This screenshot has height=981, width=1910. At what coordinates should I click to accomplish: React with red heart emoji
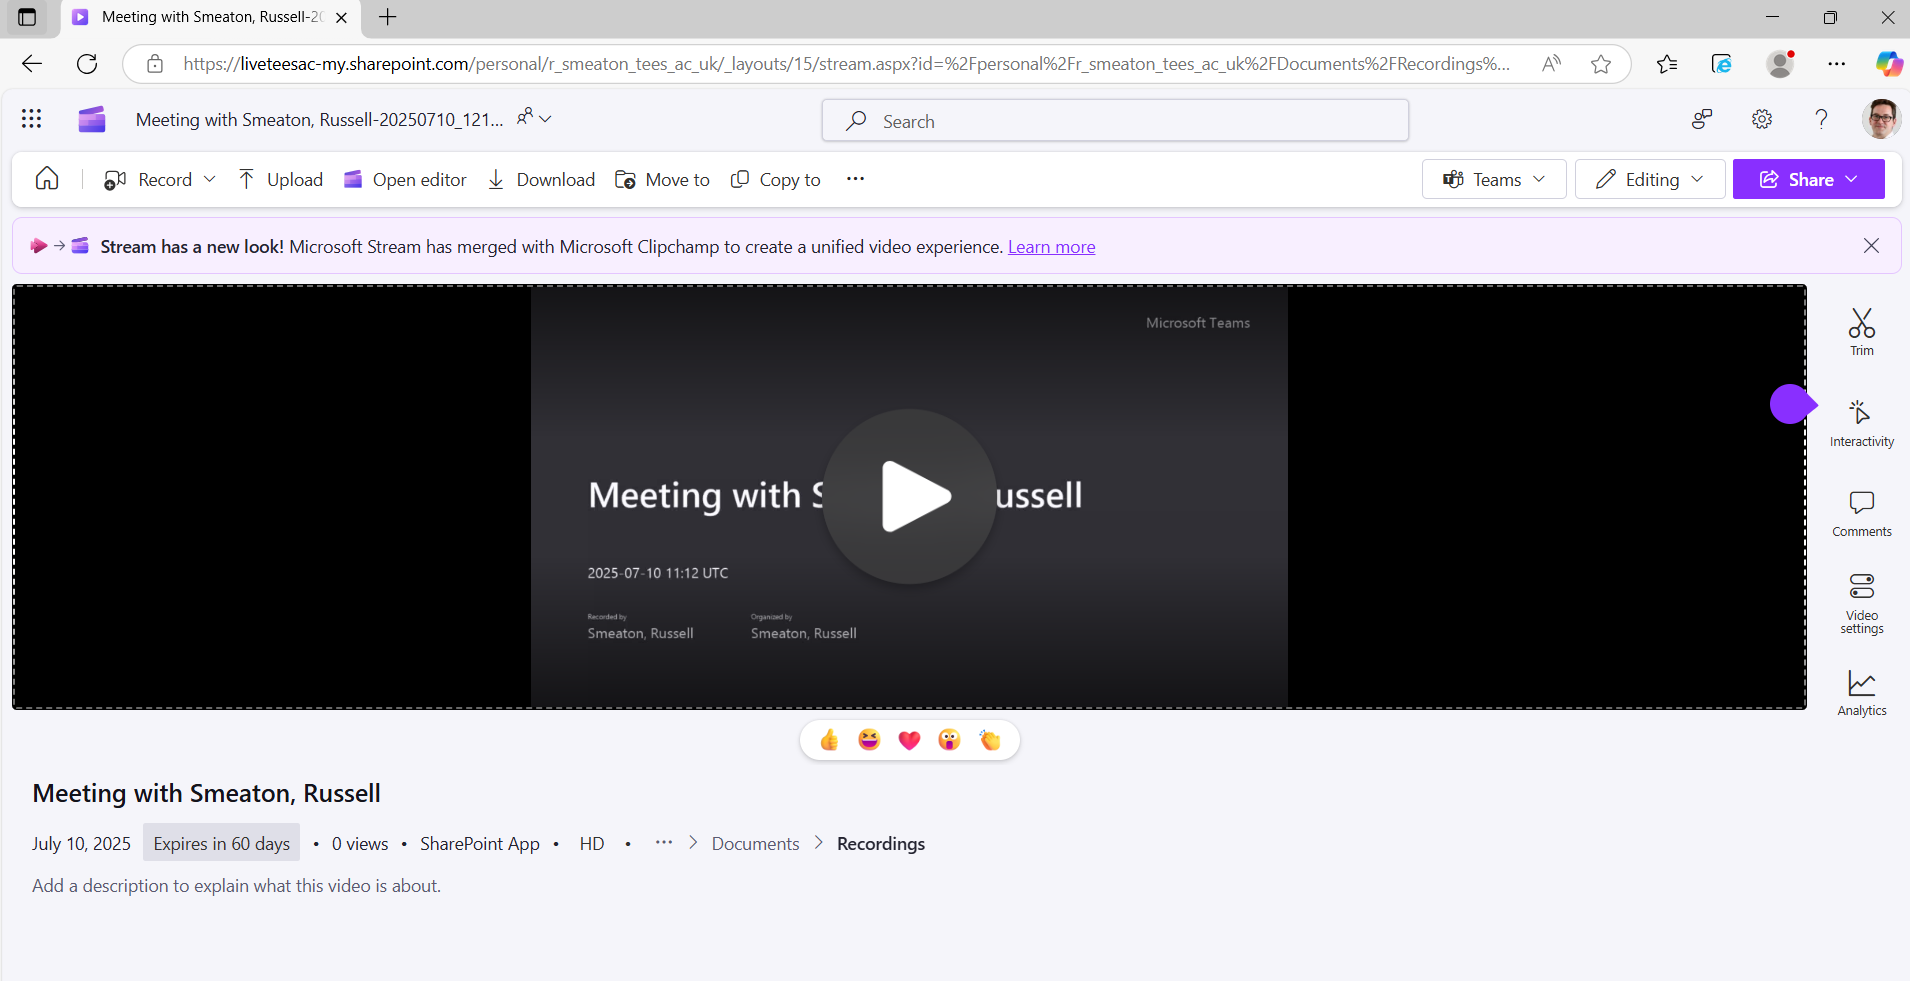pyautogui.click(x=909, y=740)
